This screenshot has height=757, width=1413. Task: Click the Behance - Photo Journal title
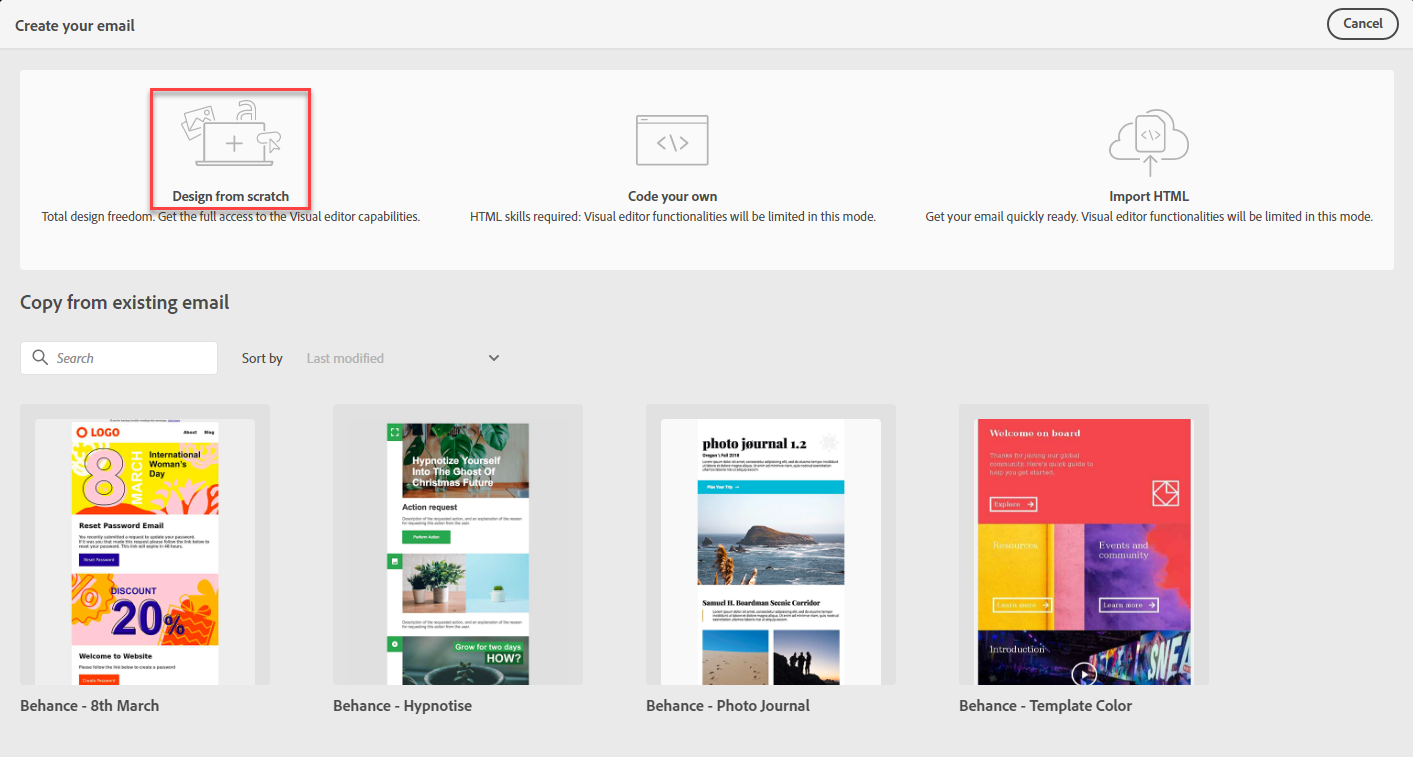(728, 706)
